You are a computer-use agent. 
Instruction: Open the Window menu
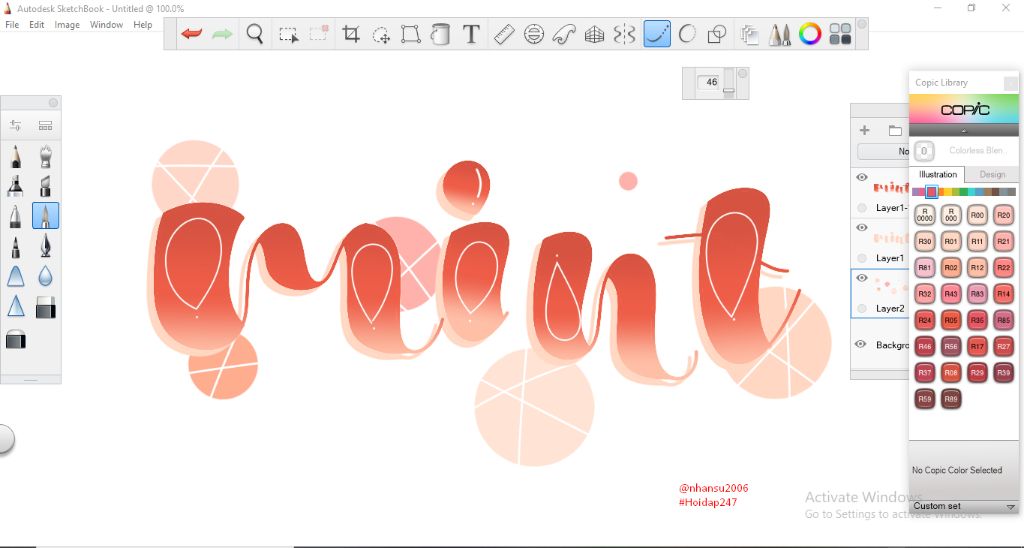pos(106,25)
